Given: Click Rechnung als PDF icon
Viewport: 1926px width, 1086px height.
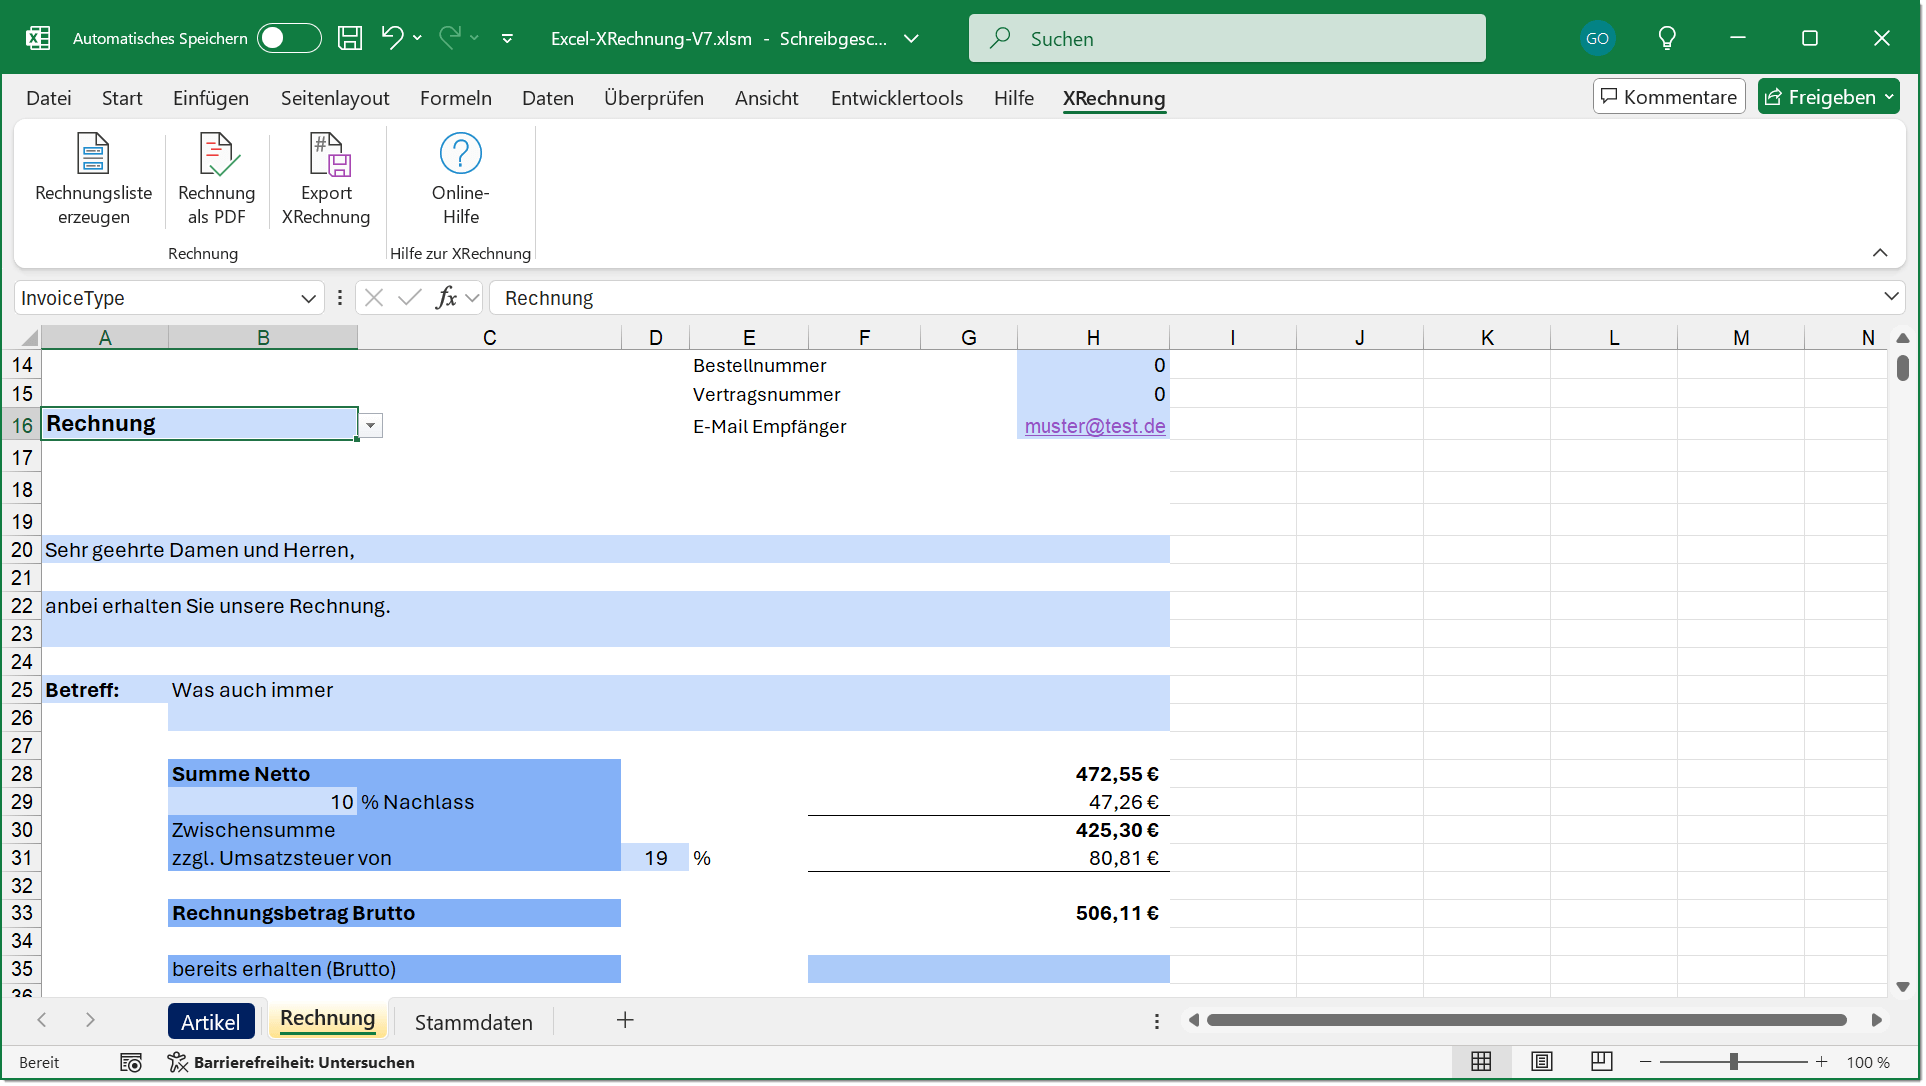Looking at the screenshot, I should pyautogui.click(x=216, y=155).
